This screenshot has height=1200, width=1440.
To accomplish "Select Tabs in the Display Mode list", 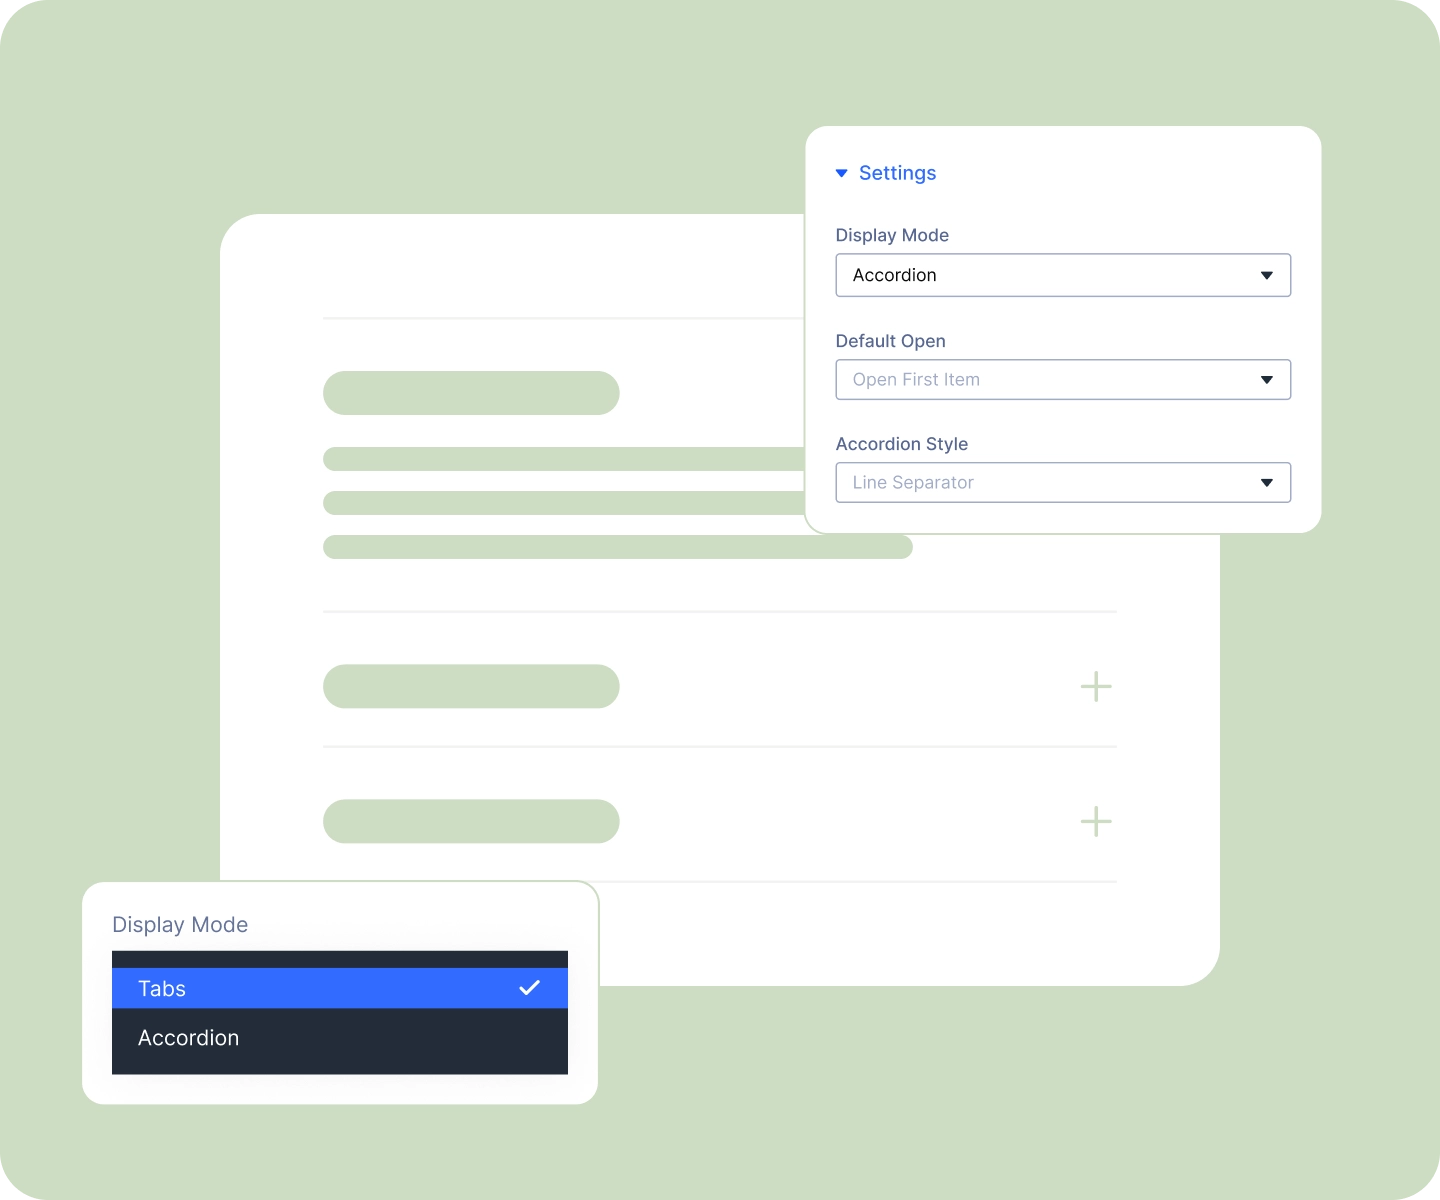I will pyautogui.click(x=340, y=988).
